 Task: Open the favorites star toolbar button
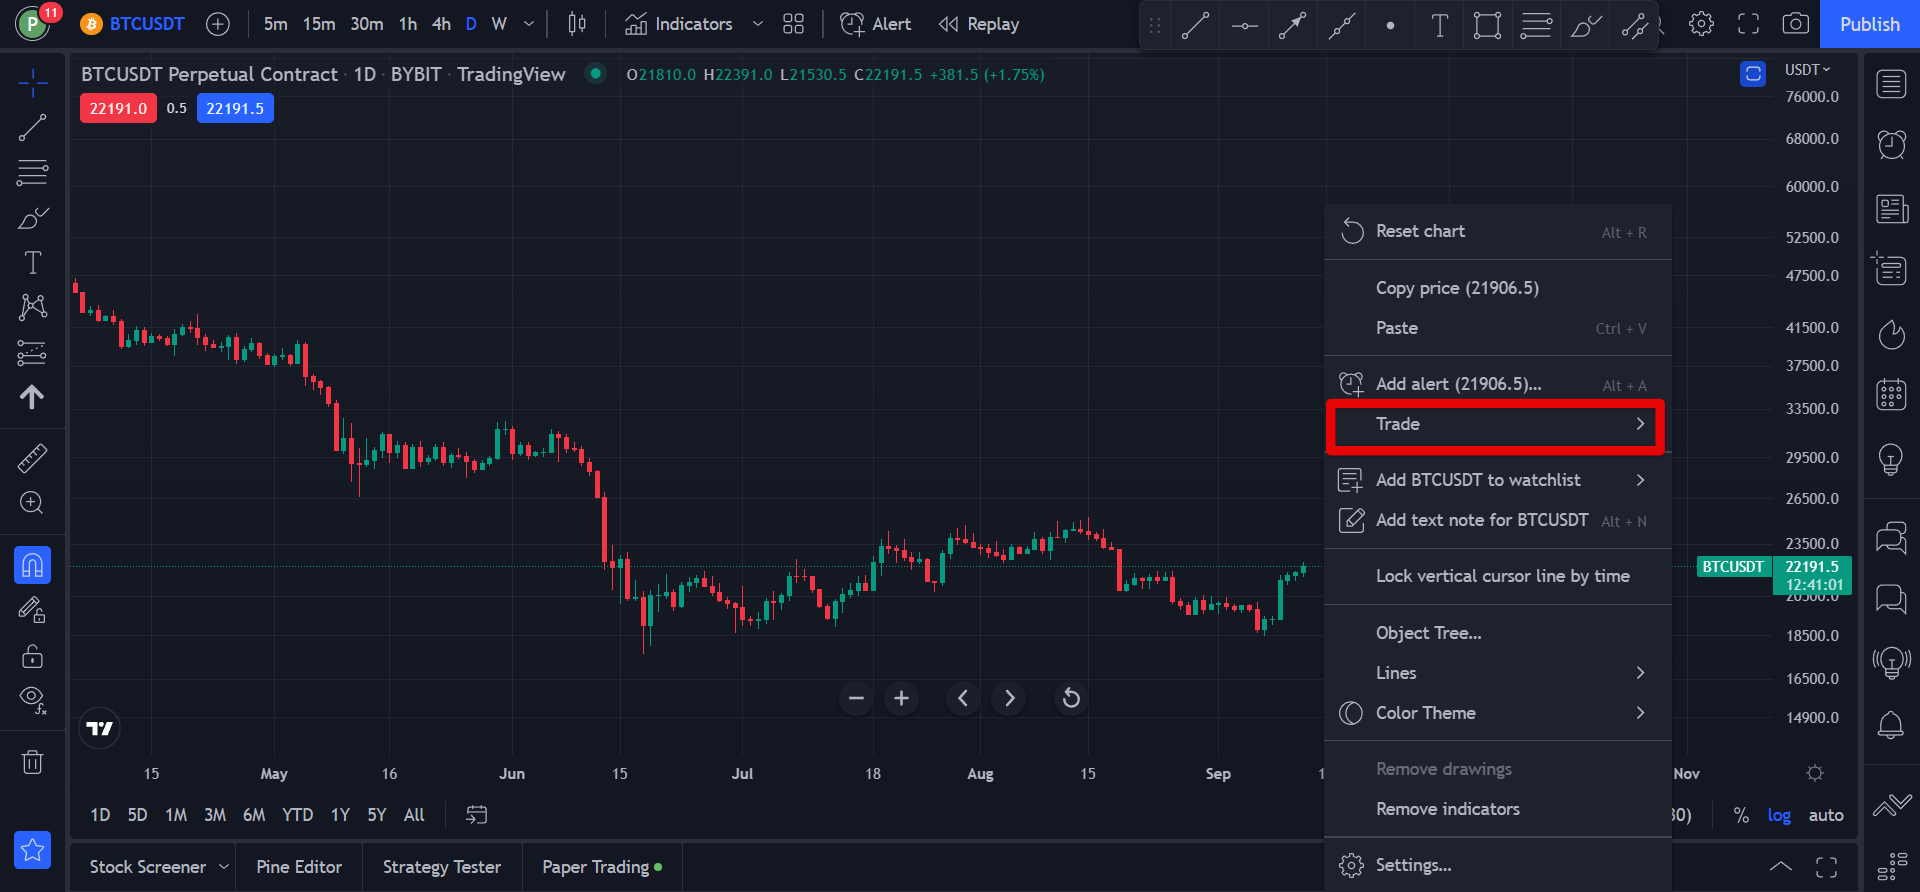32,850
